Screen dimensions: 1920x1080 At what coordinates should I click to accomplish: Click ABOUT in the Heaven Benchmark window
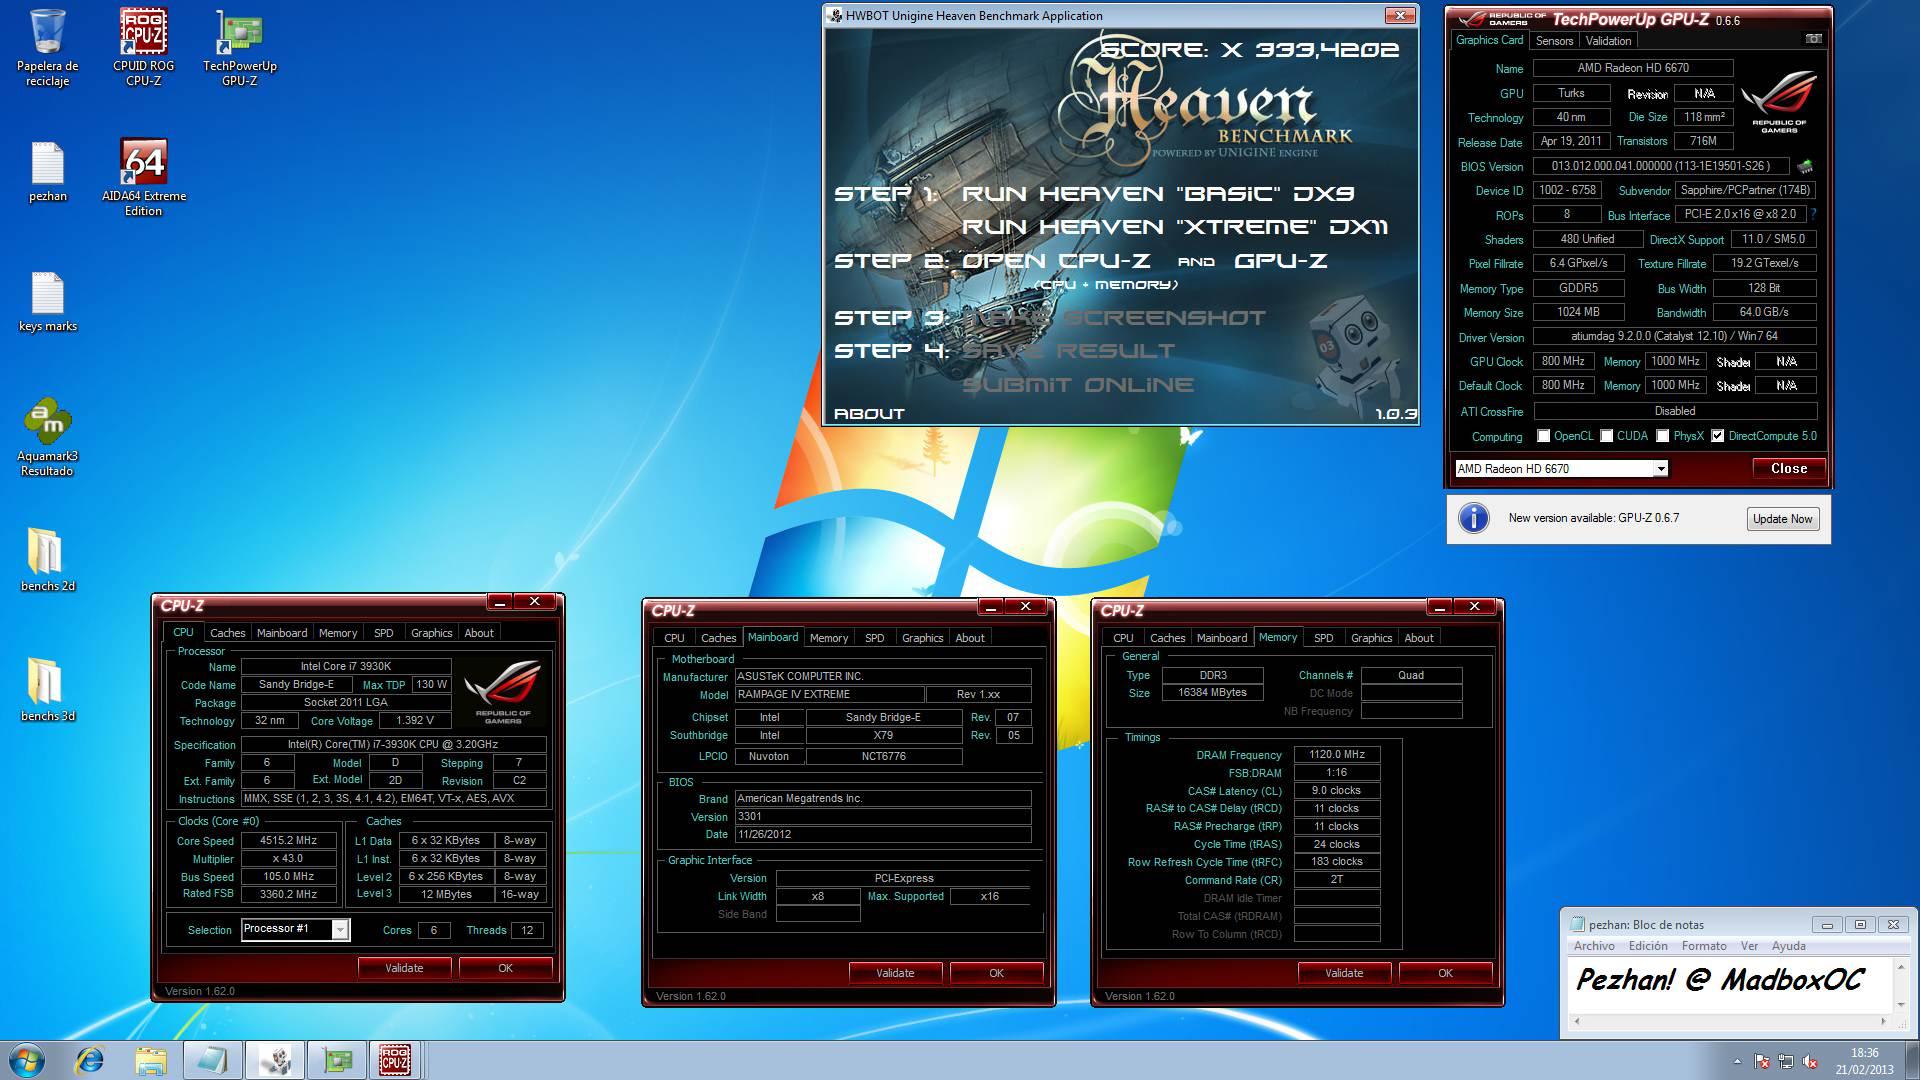(x=869, y=413)
